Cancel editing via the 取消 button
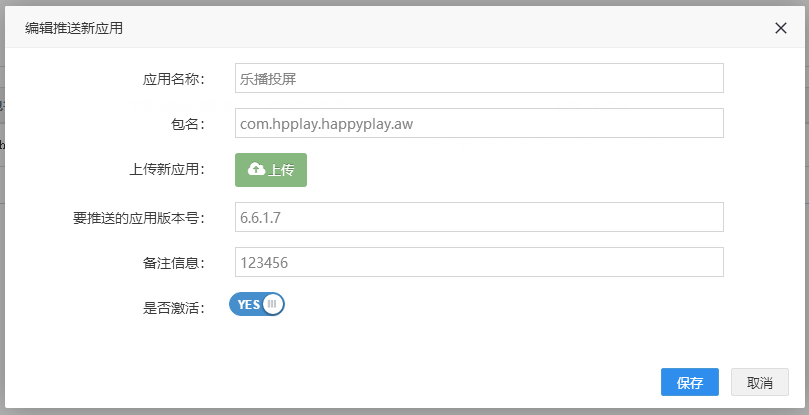 [759, 383]
